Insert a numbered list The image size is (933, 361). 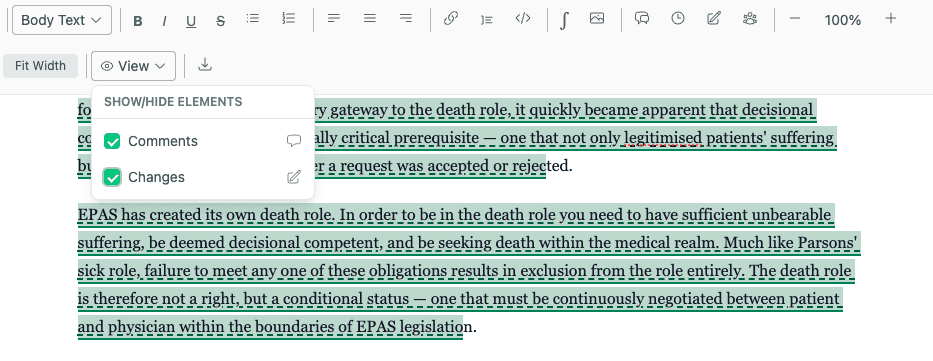coord(289,18)
